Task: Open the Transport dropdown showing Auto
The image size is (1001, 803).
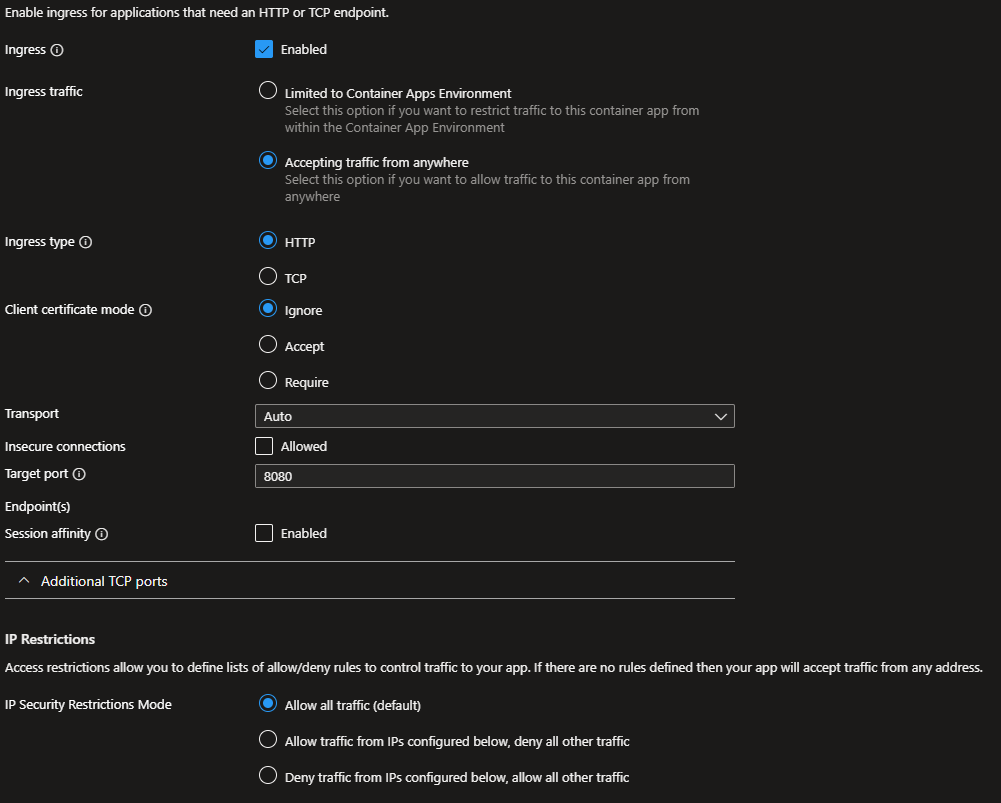Action: pos(495,416)
